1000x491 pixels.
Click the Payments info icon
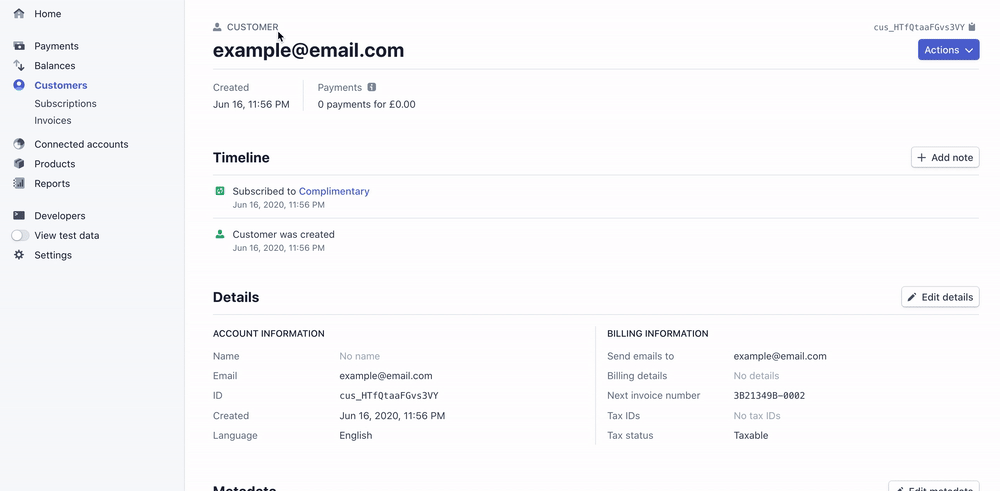372,88
